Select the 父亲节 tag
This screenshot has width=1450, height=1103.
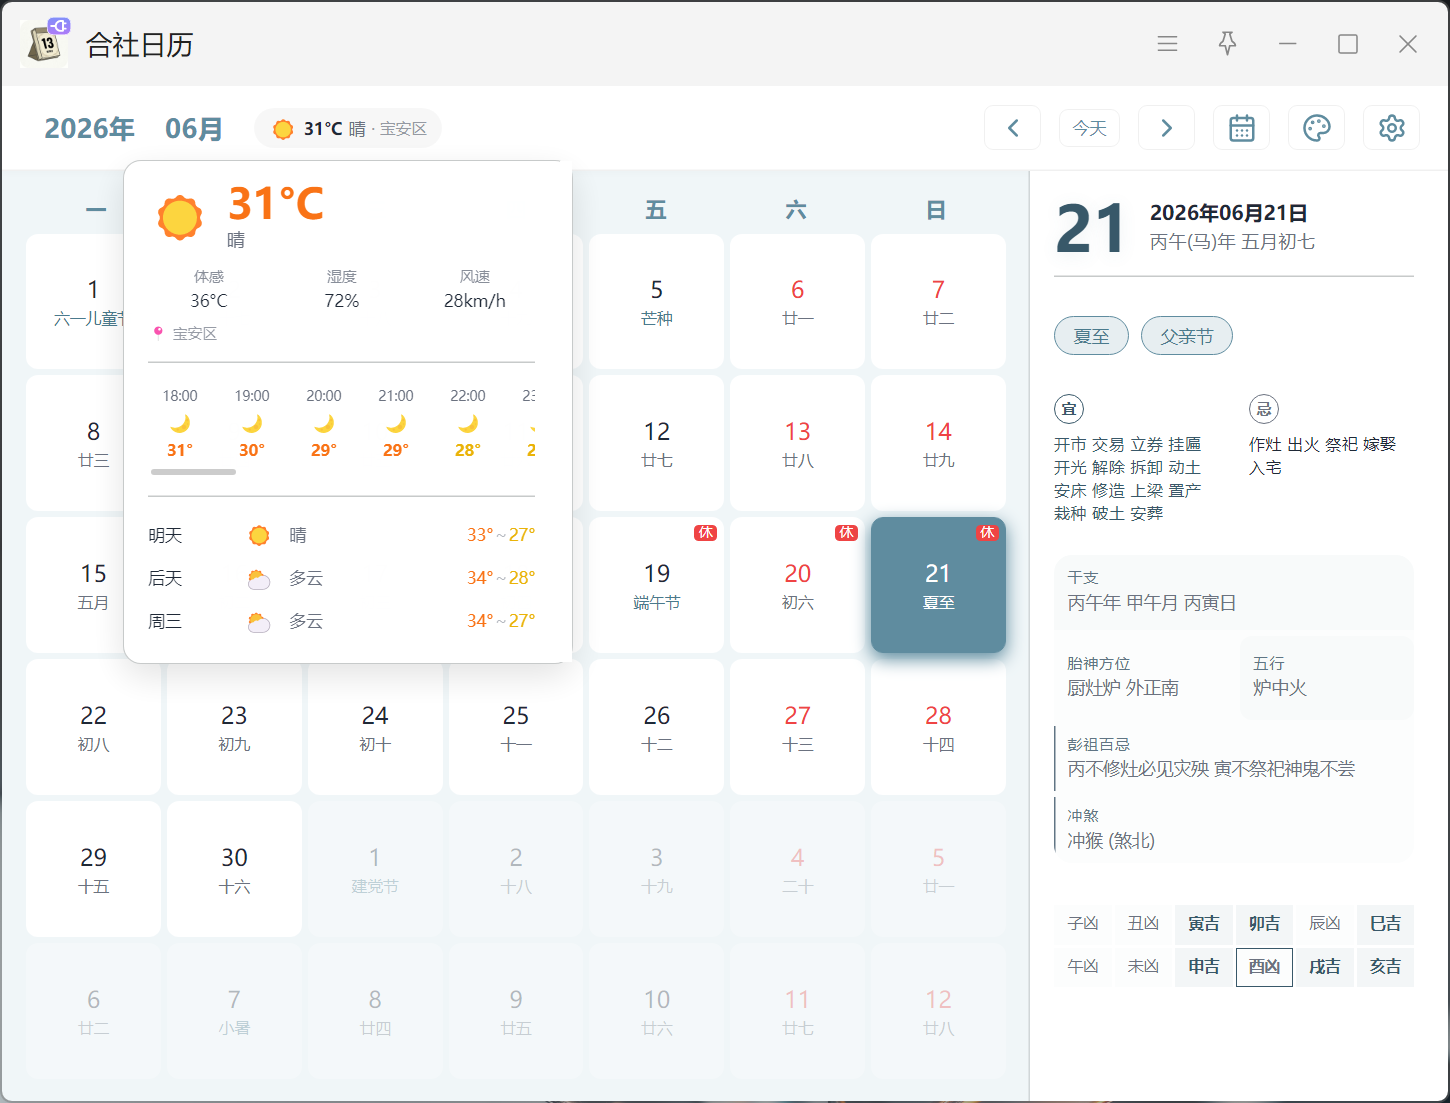(x=1187, y=336)
